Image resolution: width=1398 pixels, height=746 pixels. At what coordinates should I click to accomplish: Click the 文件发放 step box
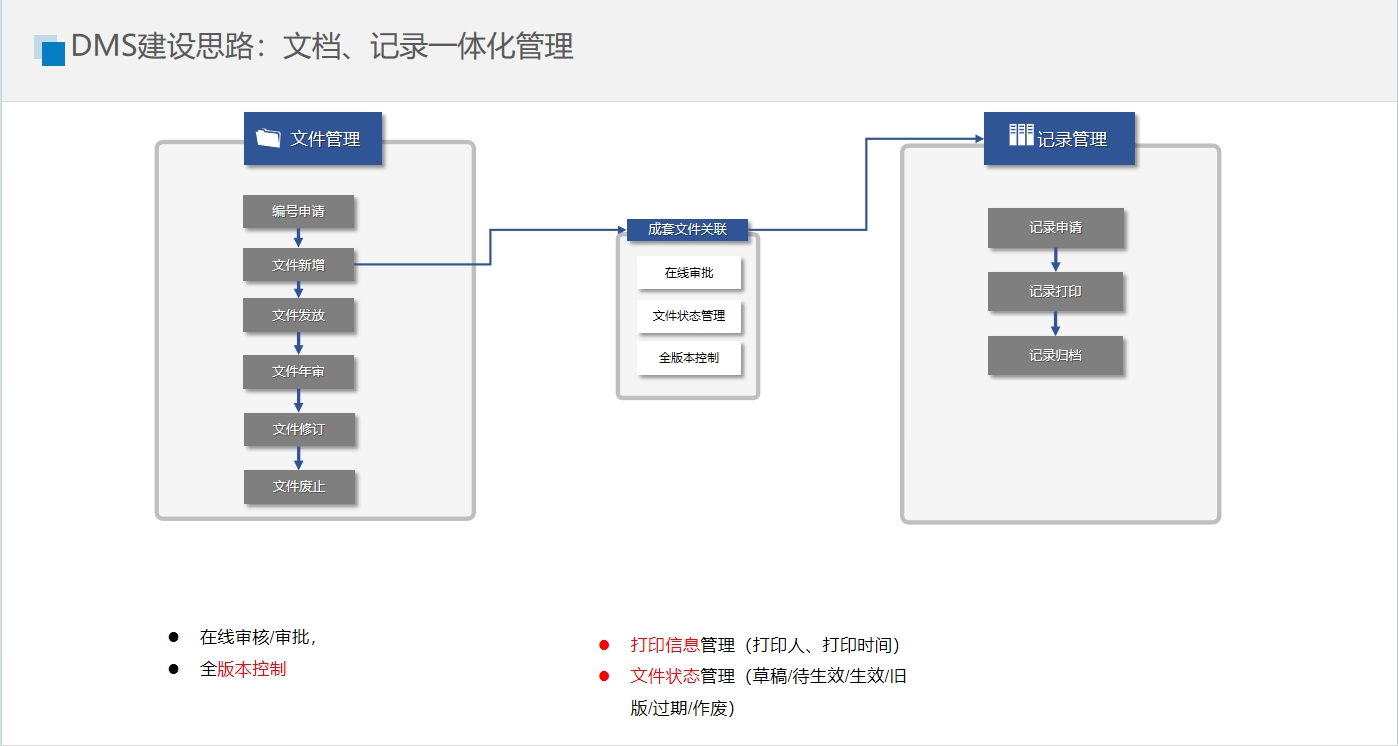click(298, 315)
